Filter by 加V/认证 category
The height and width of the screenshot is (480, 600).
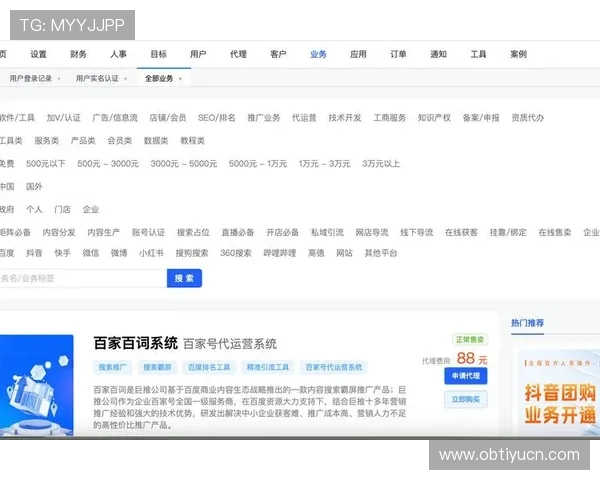click(x=64, y=118)
